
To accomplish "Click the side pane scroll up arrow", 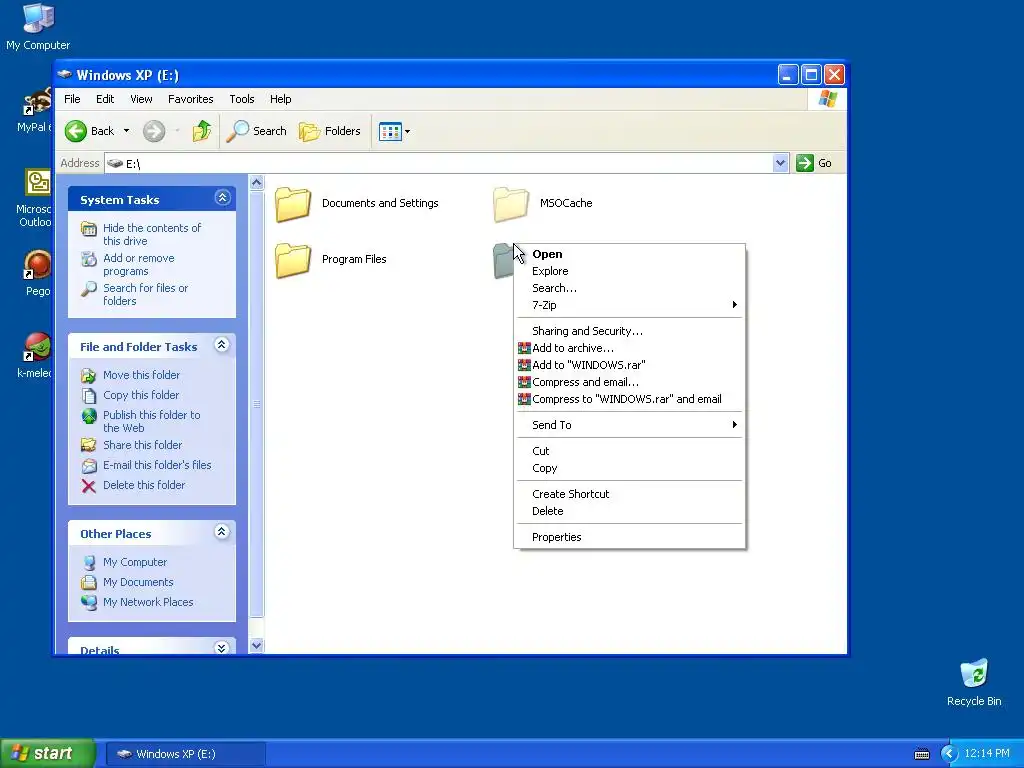I will point(257,183).
